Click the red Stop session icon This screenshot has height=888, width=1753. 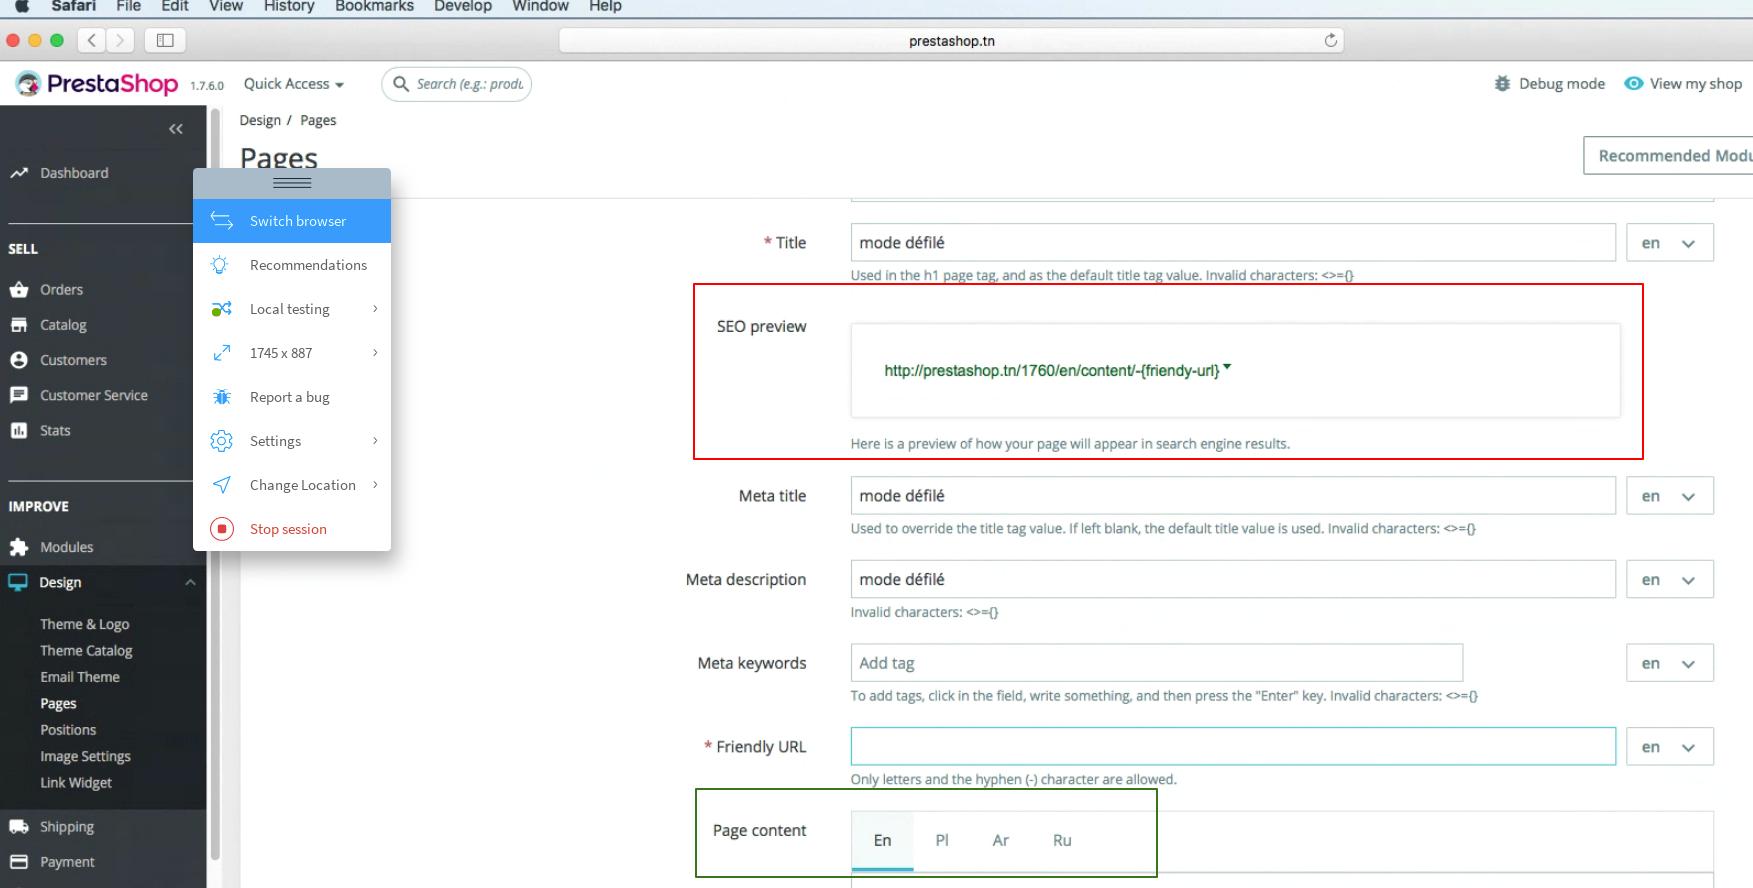point(222,529)
